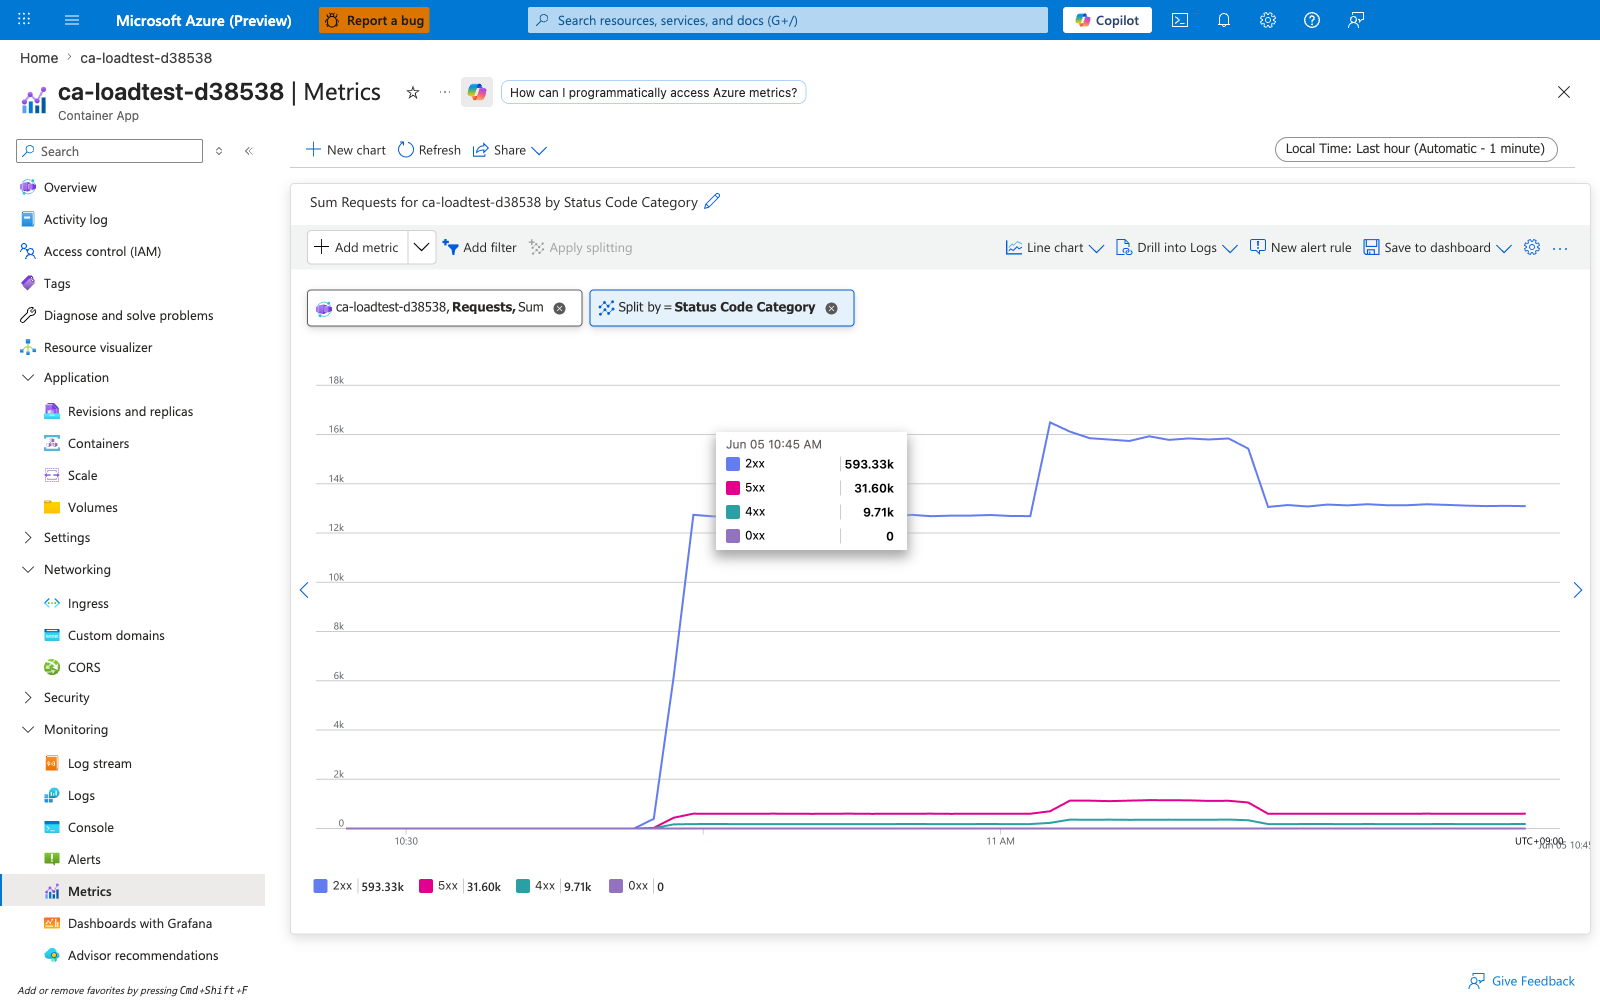Open the Add metric dropdown arrow
The width and height of the screenshot is (1600, 1000).
click(422, 247)
